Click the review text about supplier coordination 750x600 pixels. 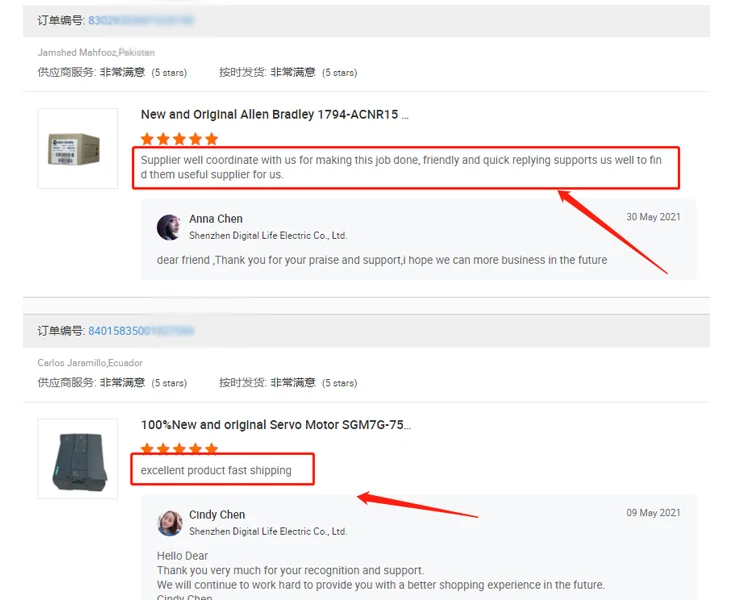pos(401,167)
